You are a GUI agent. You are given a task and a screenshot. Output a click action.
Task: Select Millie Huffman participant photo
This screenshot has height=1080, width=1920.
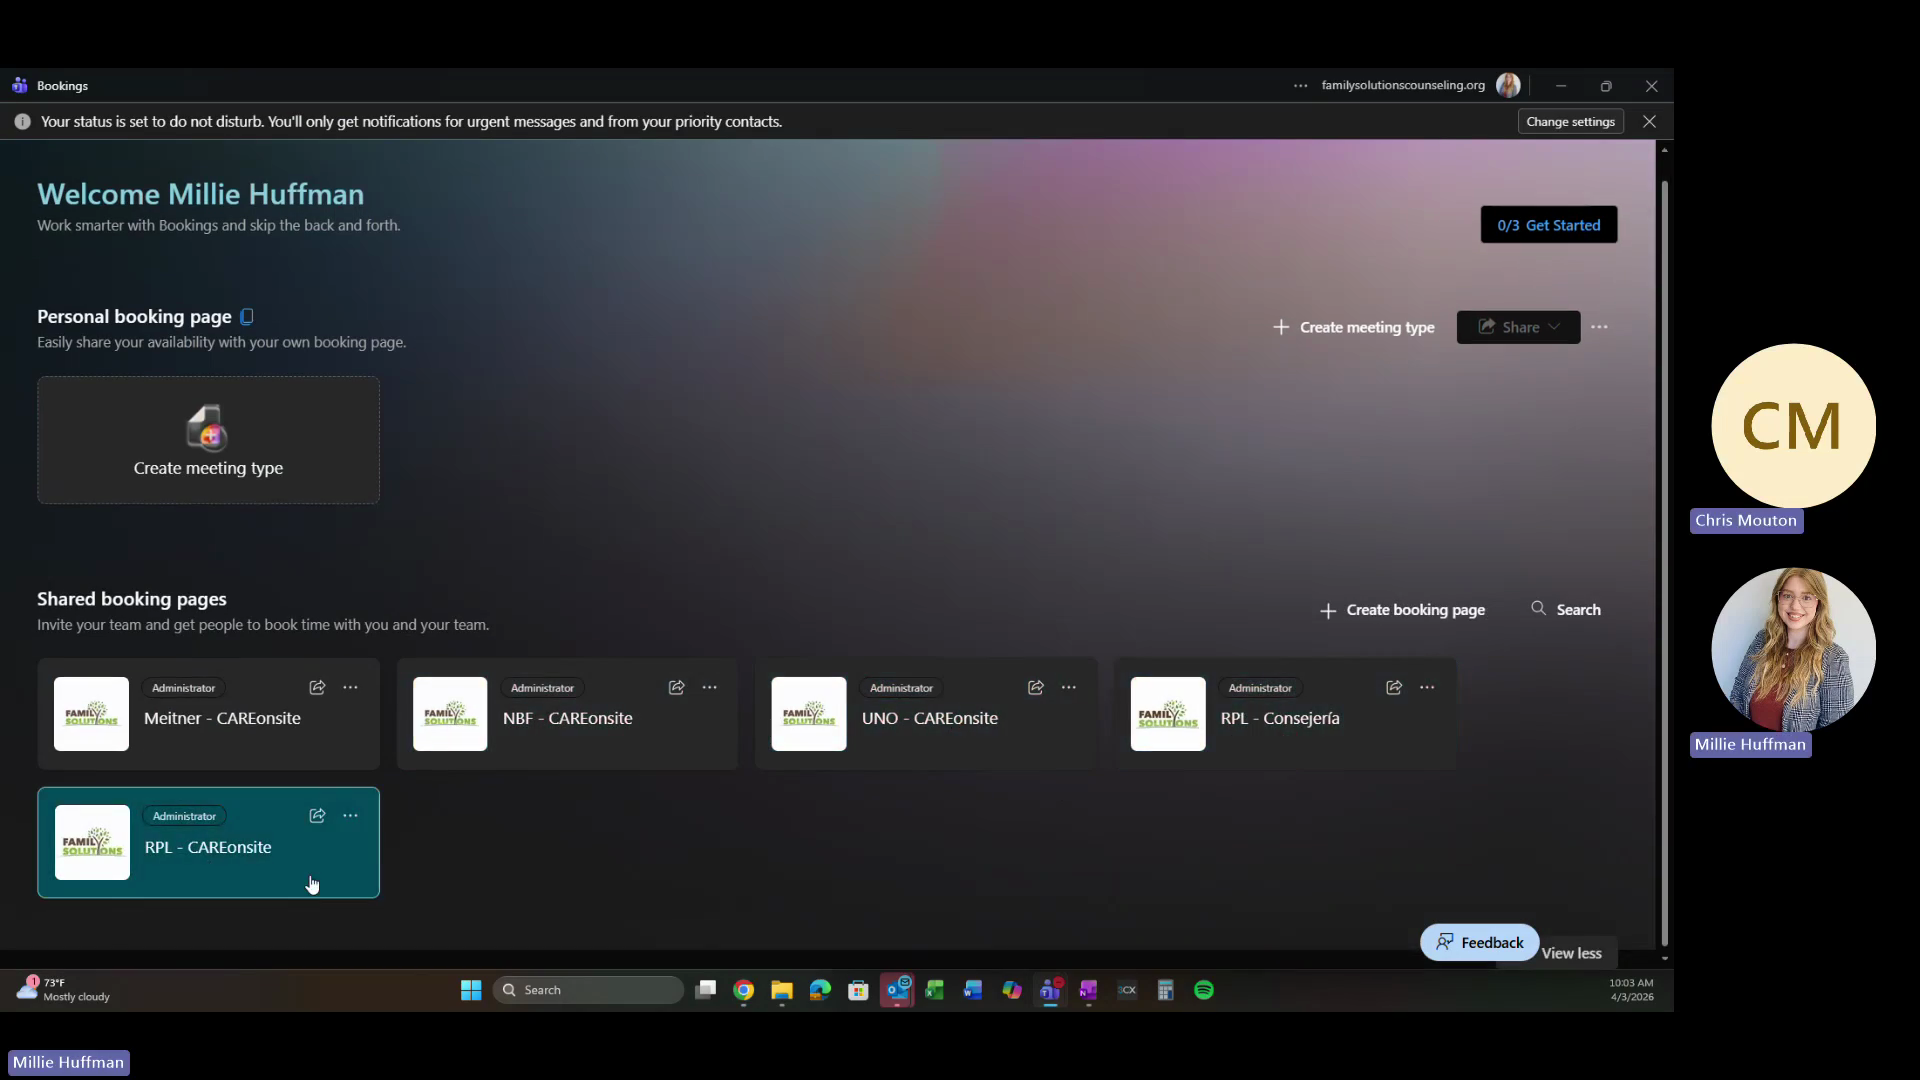coord(1793,650)
